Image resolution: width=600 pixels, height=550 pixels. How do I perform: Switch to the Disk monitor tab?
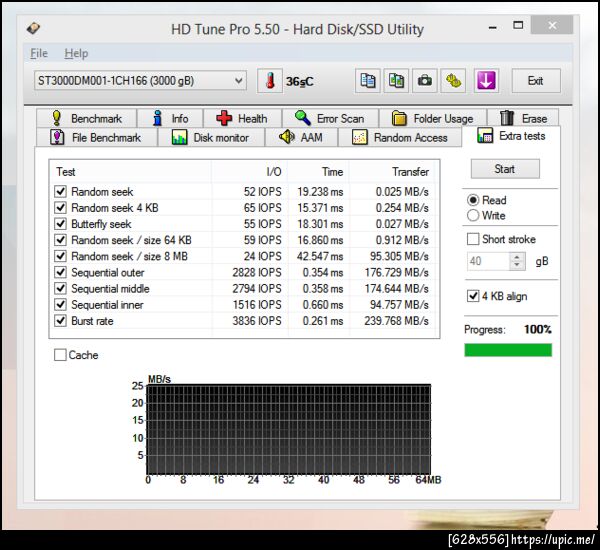(x=211, y=137)
